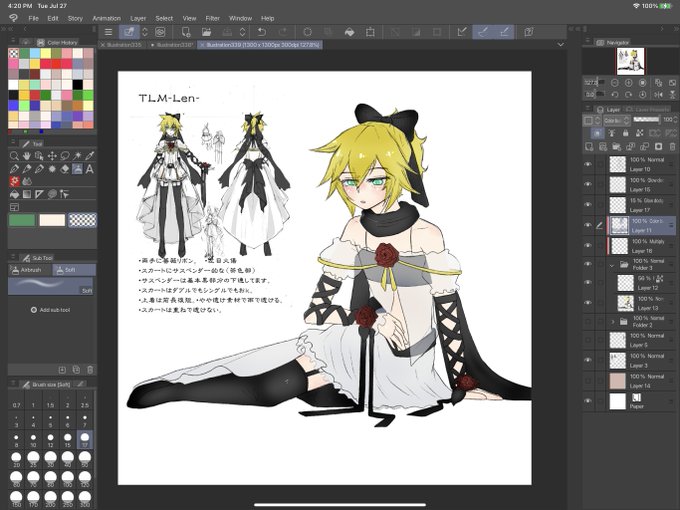
Task: Open the Layer palette menu icon
Action: [588, 109]
